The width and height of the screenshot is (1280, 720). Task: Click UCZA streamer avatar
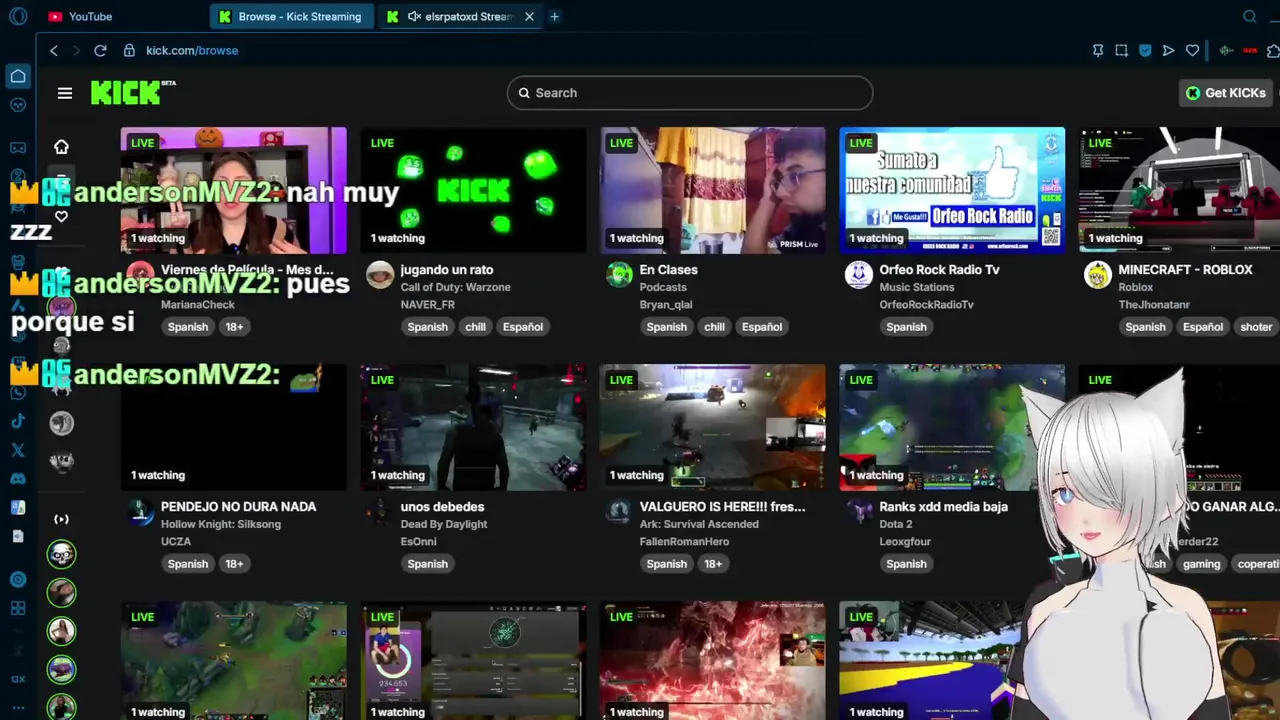coord(140,512)
